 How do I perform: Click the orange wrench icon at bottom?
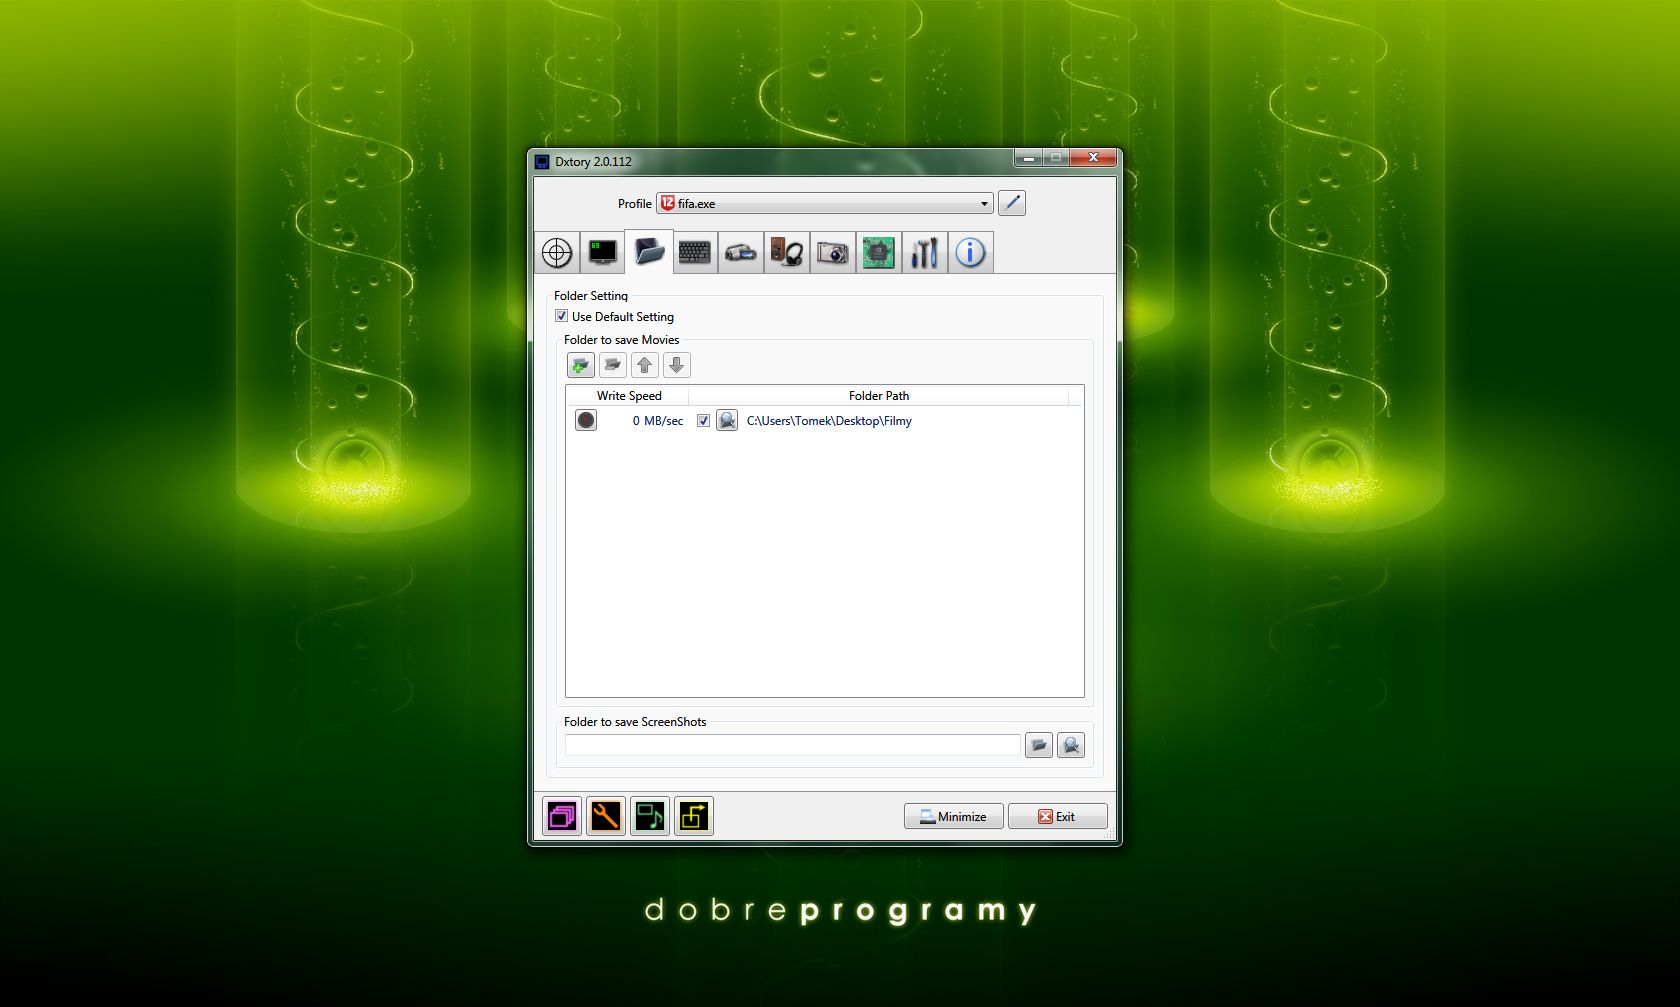[606, 816]
